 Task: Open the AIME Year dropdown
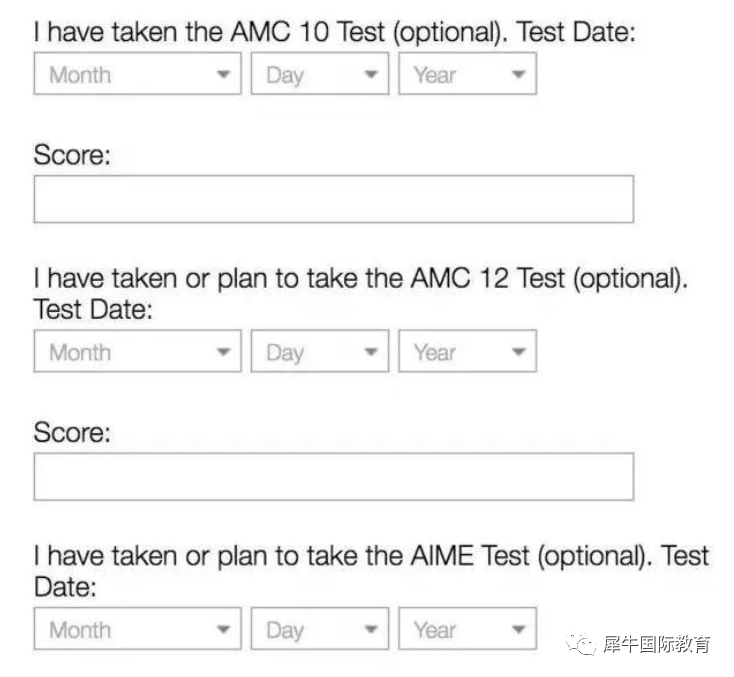click(x=467, y=629)
